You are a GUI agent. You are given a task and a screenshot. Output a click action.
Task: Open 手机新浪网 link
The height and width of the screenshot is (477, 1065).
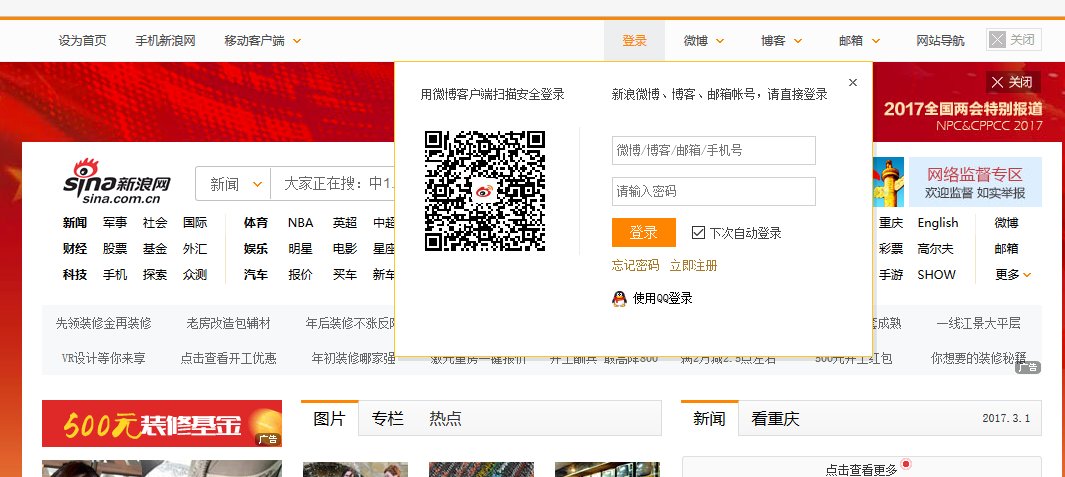165,41
